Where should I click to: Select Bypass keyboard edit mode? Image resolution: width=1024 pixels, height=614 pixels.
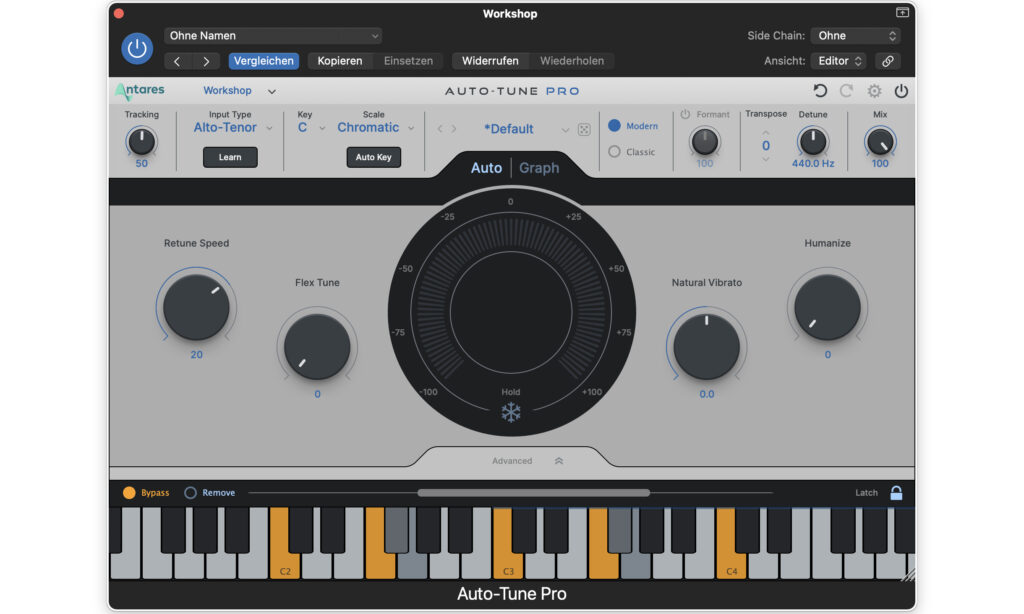pyautogui.click(x=129, y=493)
